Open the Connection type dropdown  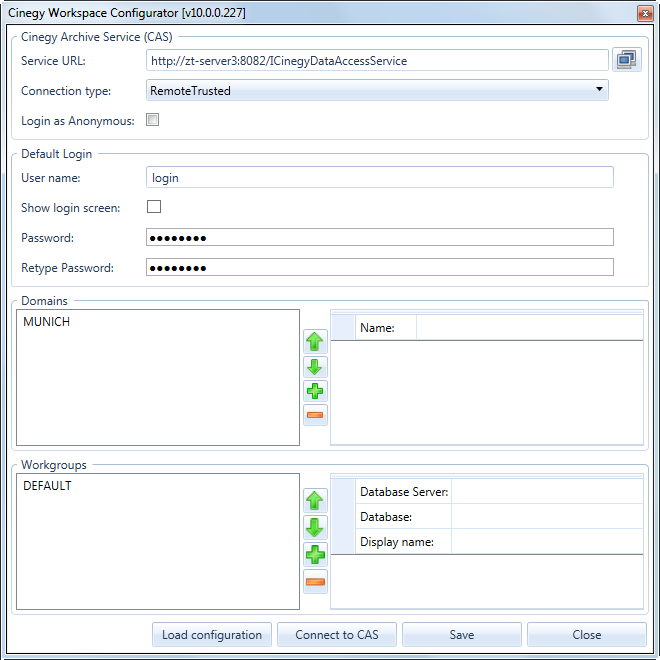tap(377, 90)
